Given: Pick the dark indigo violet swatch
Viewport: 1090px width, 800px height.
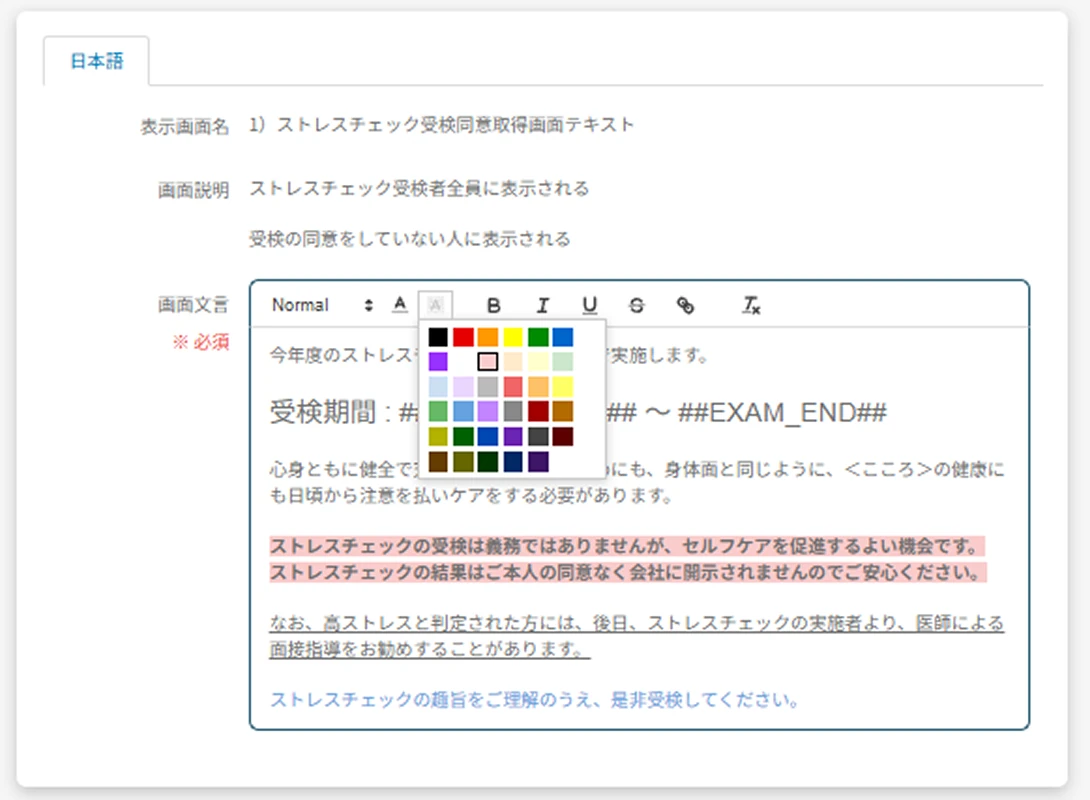Looking at the screenshot, I should (538, 462).
